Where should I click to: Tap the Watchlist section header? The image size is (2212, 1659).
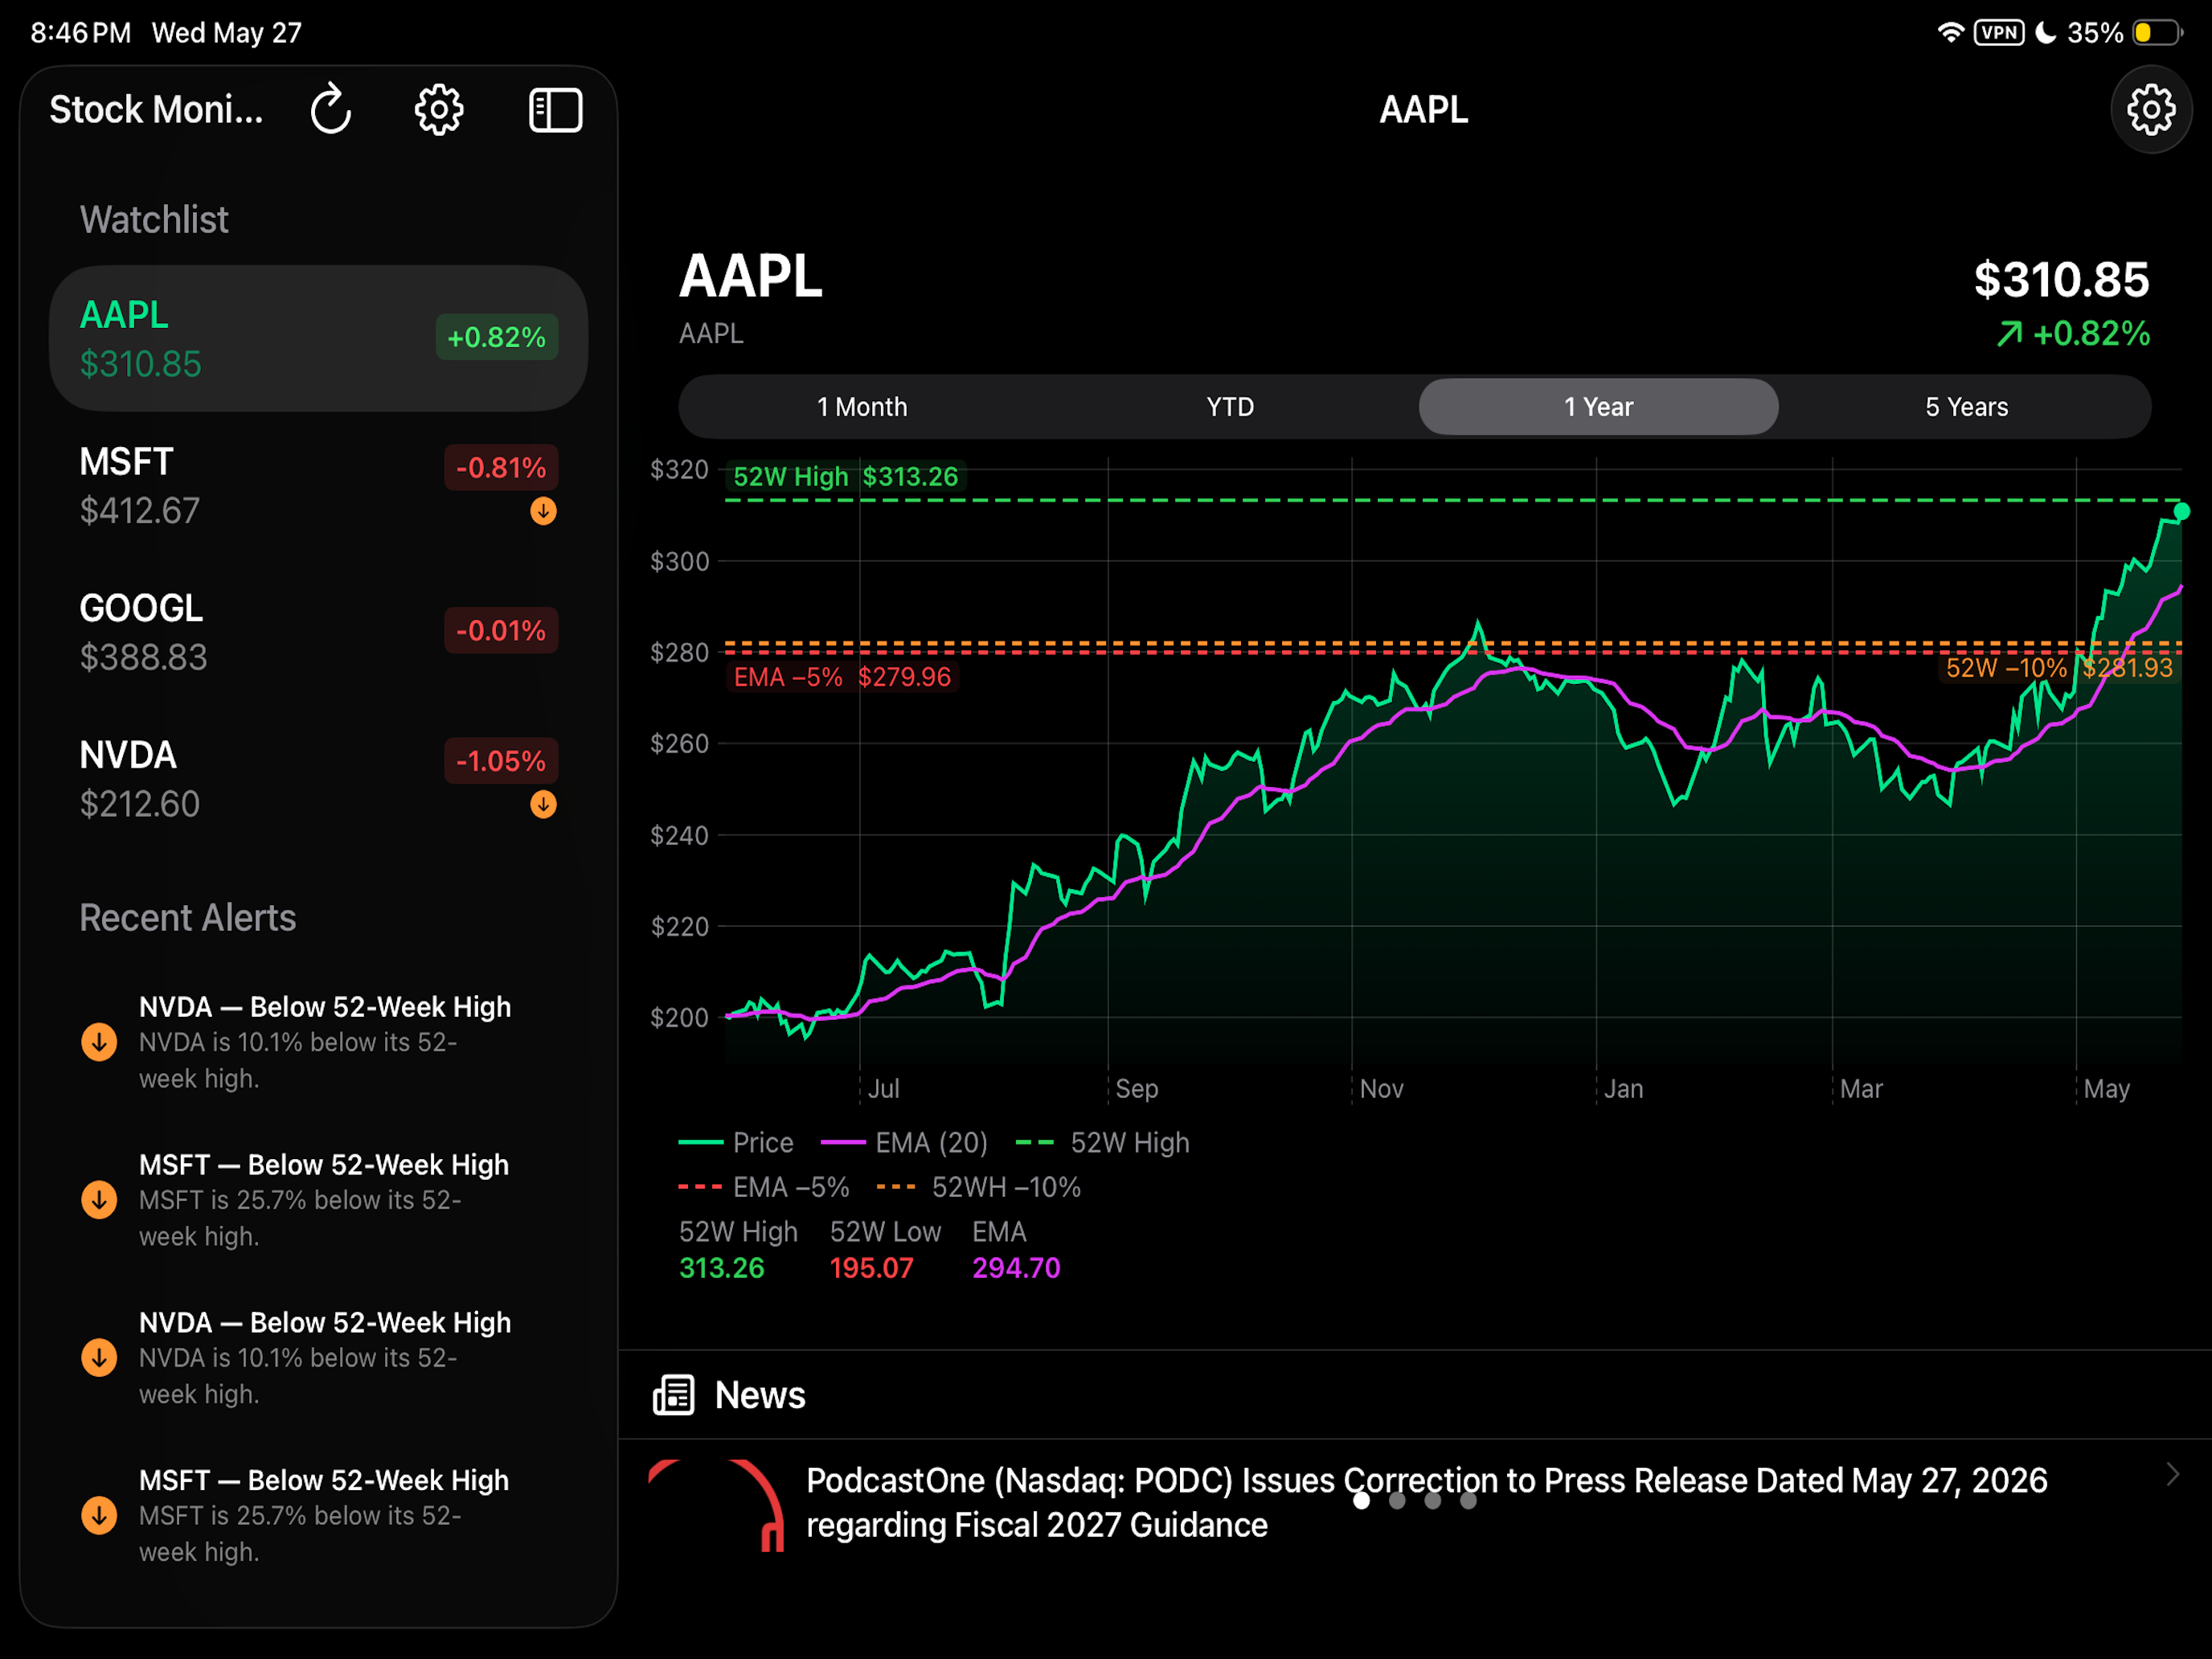tap(154, 219)
